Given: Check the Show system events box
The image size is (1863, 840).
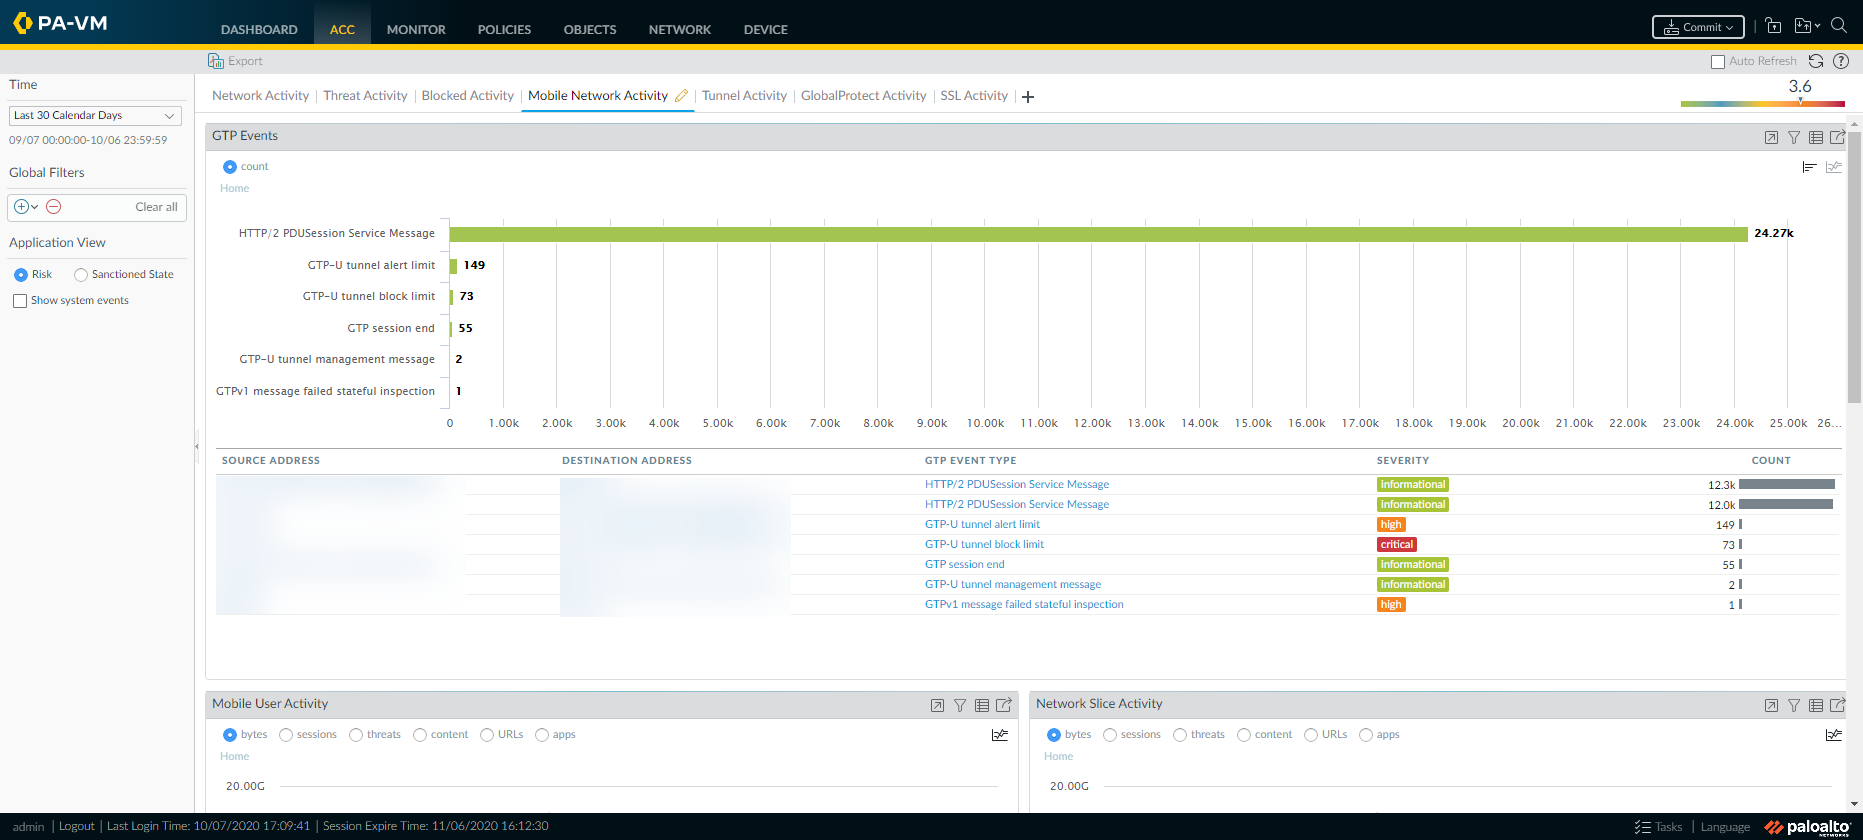Looking at the screenshot, I should (20, 301).
